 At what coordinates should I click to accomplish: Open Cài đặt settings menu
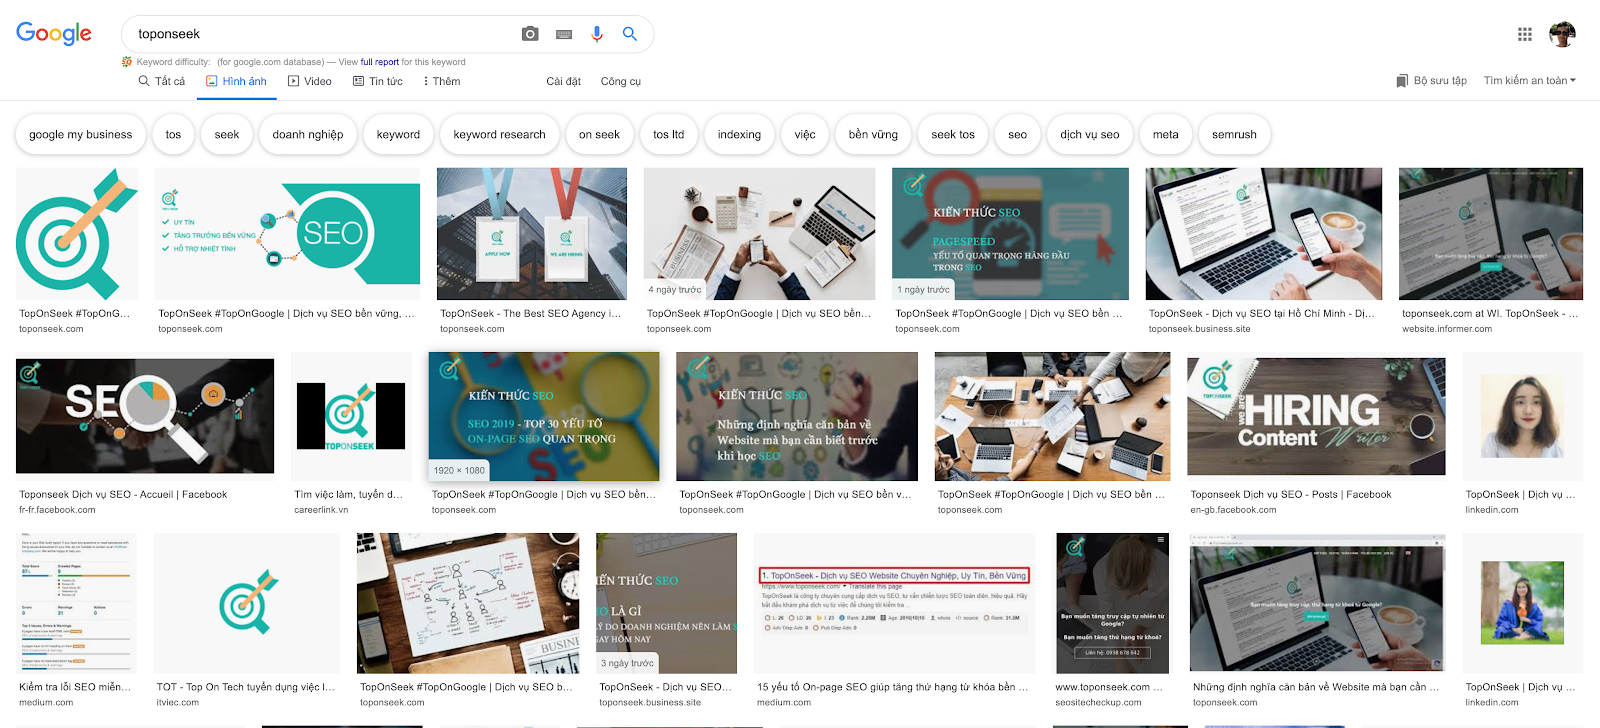pos(563,81)
